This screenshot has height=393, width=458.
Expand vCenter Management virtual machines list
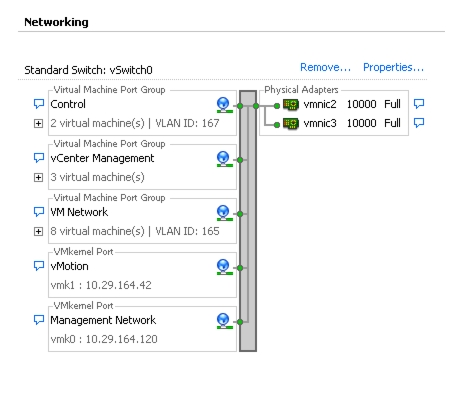[38, 178]
